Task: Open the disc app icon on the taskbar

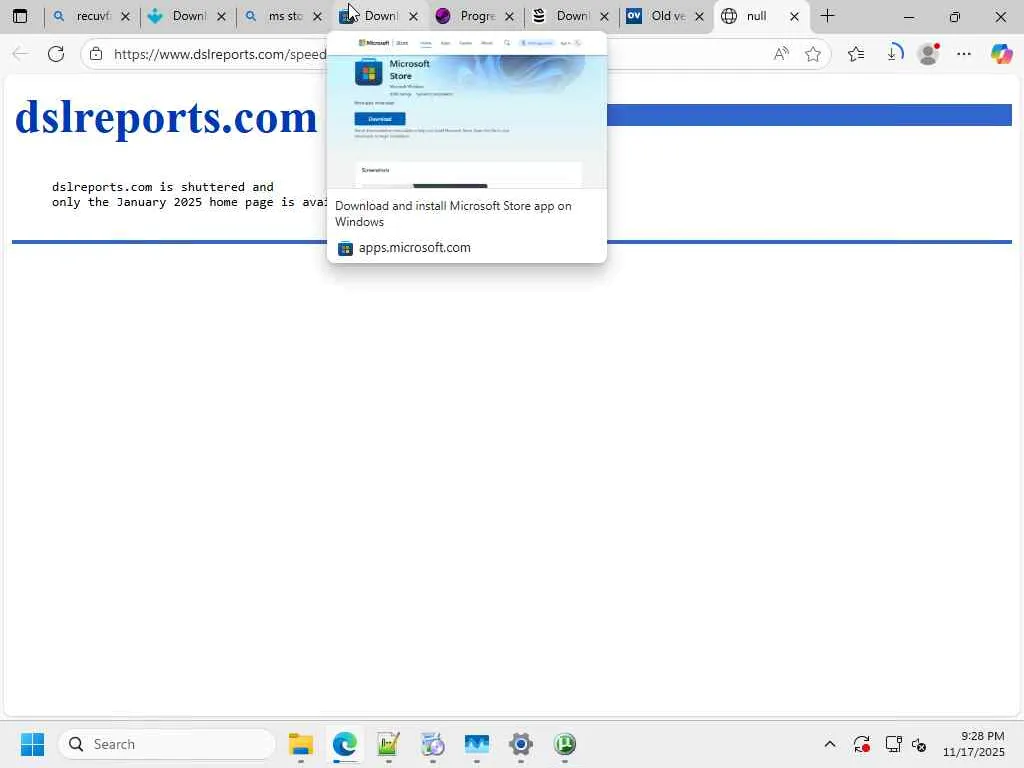Action: pyautogui.click(x=432, y=744)
